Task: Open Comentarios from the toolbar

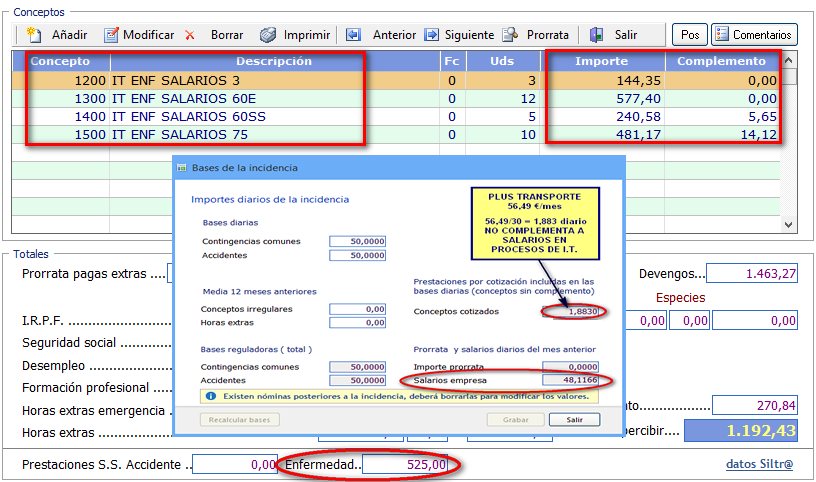Action: [754, 34]
